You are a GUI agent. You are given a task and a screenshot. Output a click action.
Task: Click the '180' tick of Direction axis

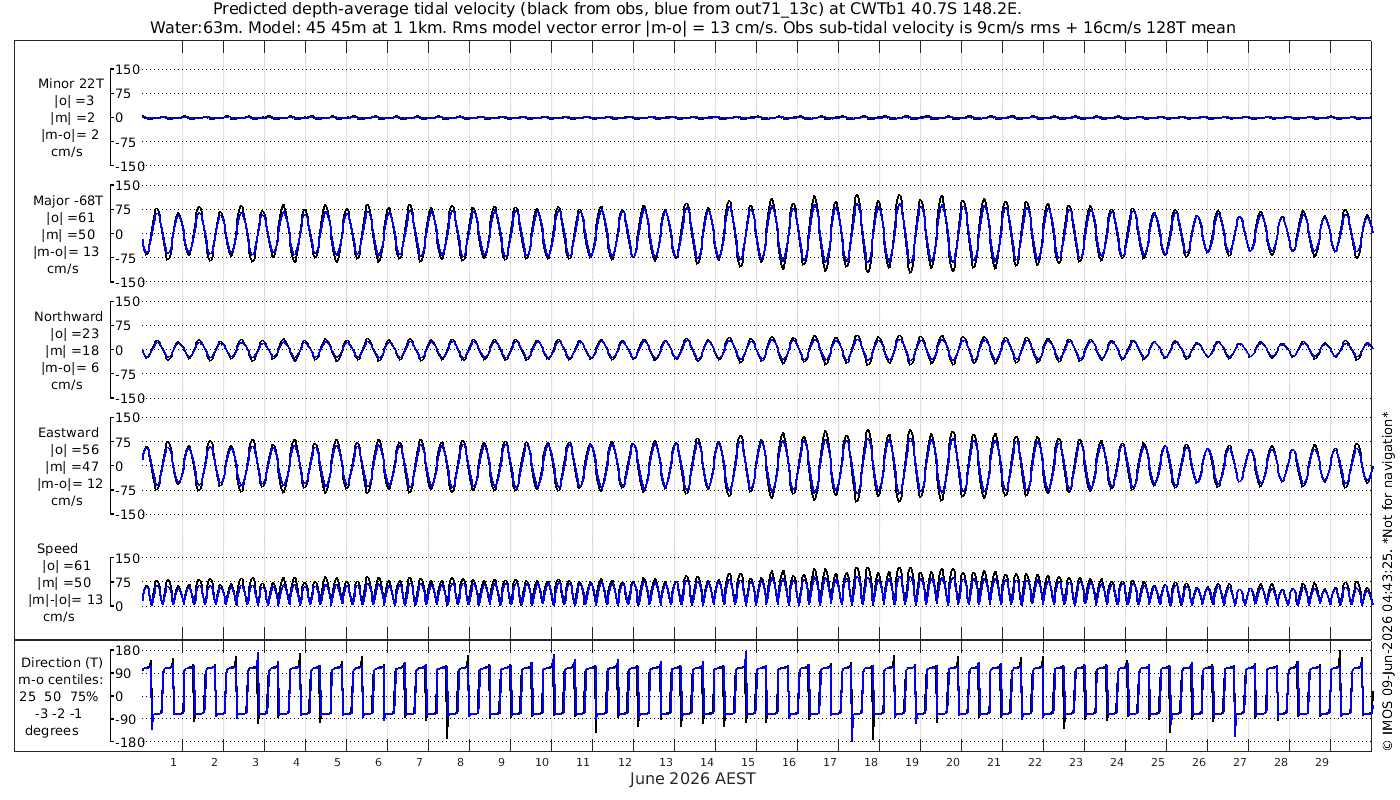click(x=126, y=650)
